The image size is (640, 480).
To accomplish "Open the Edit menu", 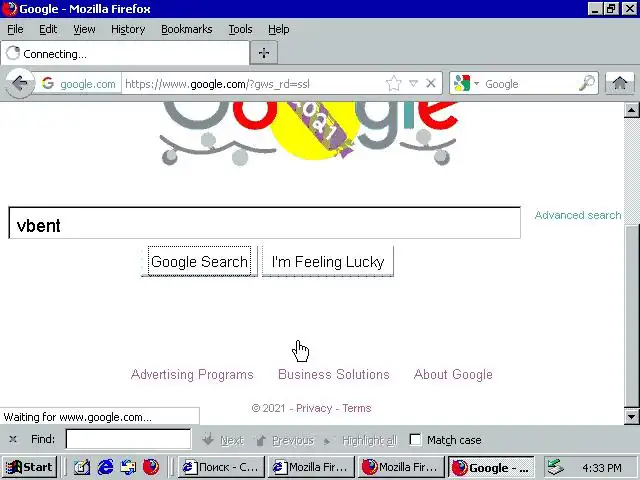I will 48,29.
